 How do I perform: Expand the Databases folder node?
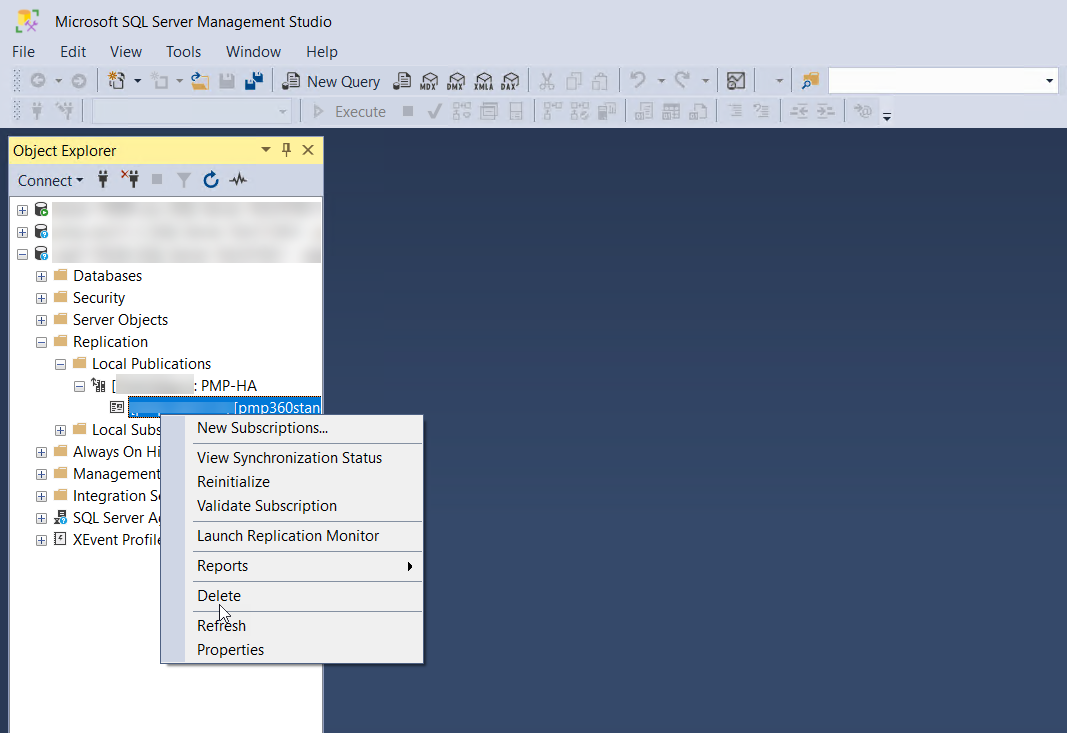click(42, 276)
